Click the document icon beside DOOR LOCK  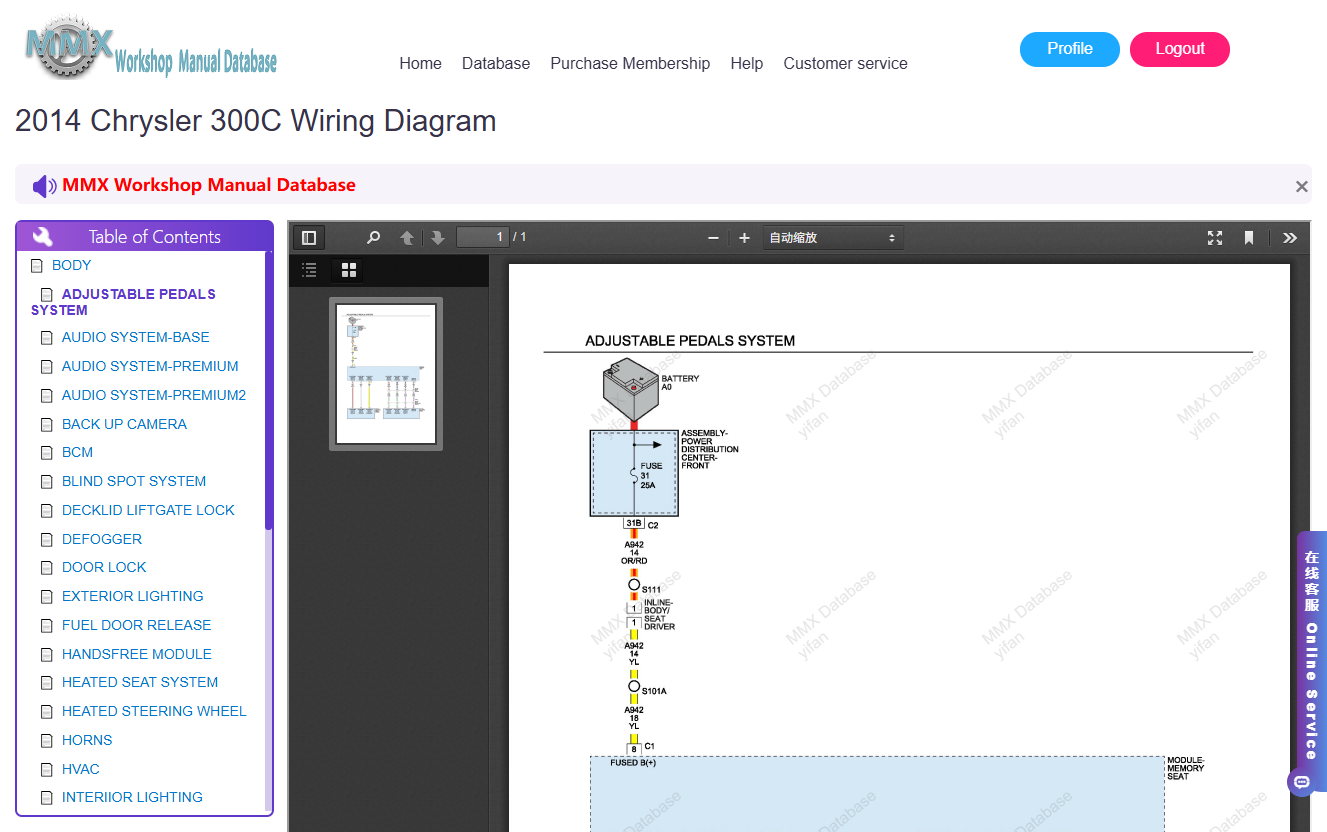(x=46, y=568)
